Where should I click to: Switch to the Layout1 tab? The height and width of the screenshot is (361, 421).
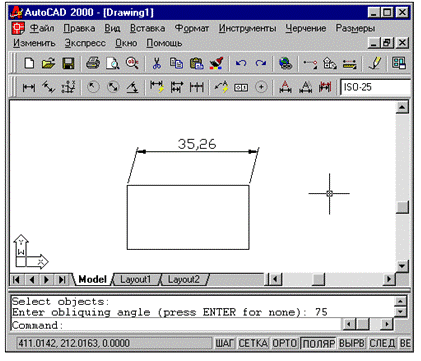pos(135,279)
